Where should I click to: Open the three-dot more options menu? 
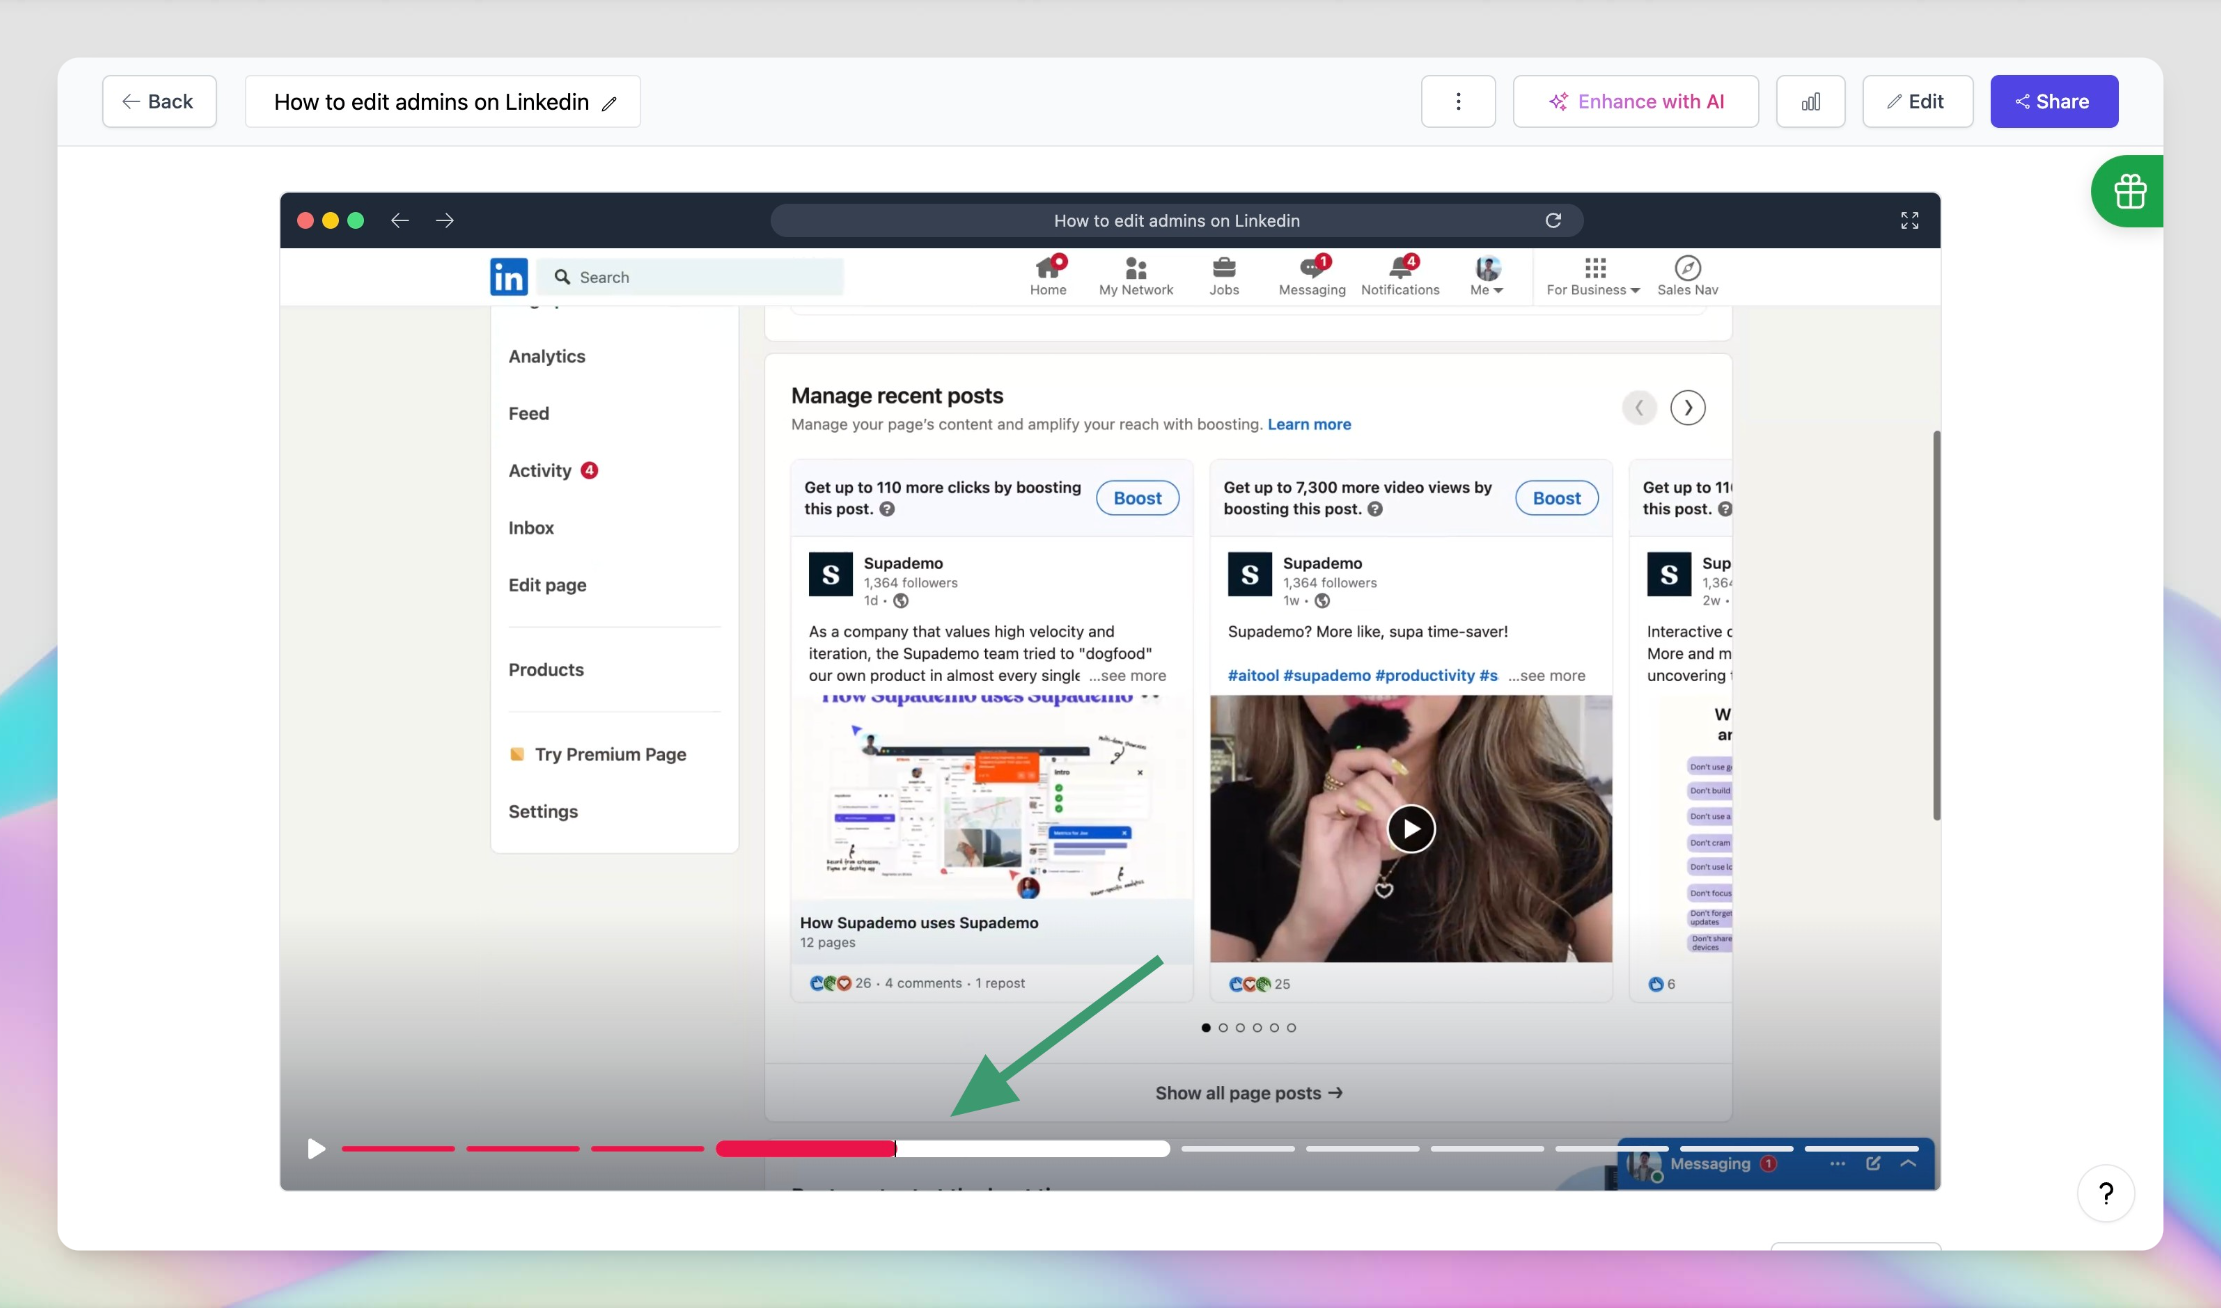pyautogui.click(x=1458, y=101)
